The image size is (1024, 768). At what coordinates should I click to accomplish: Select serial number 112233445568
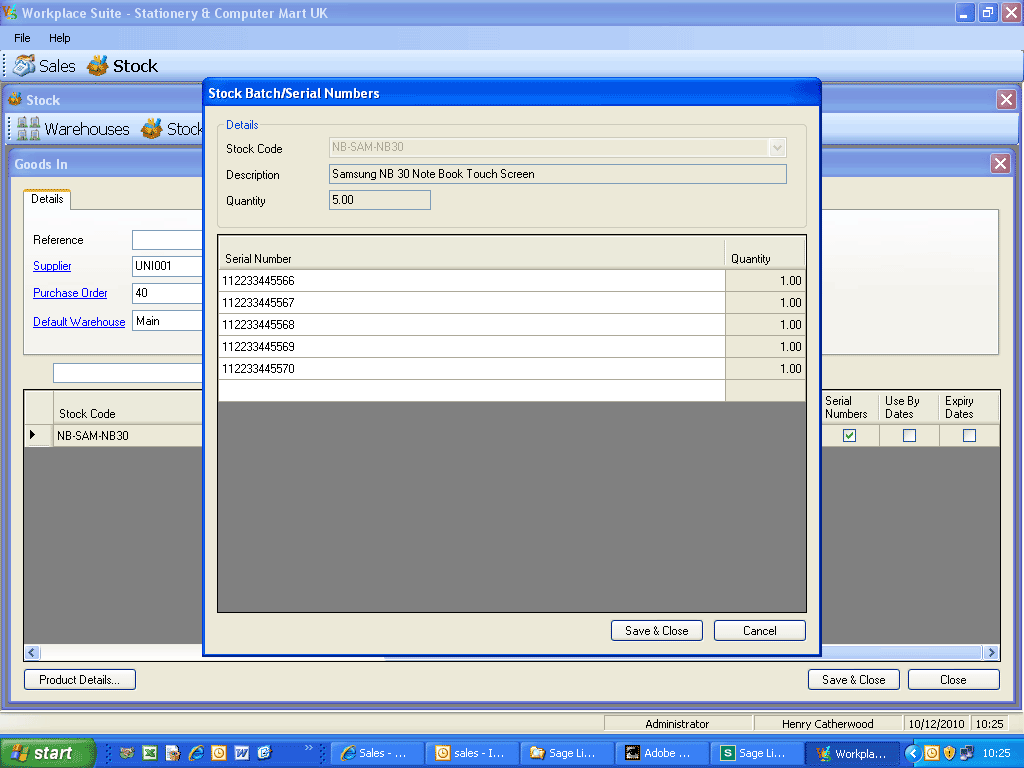tap(472, 325)
